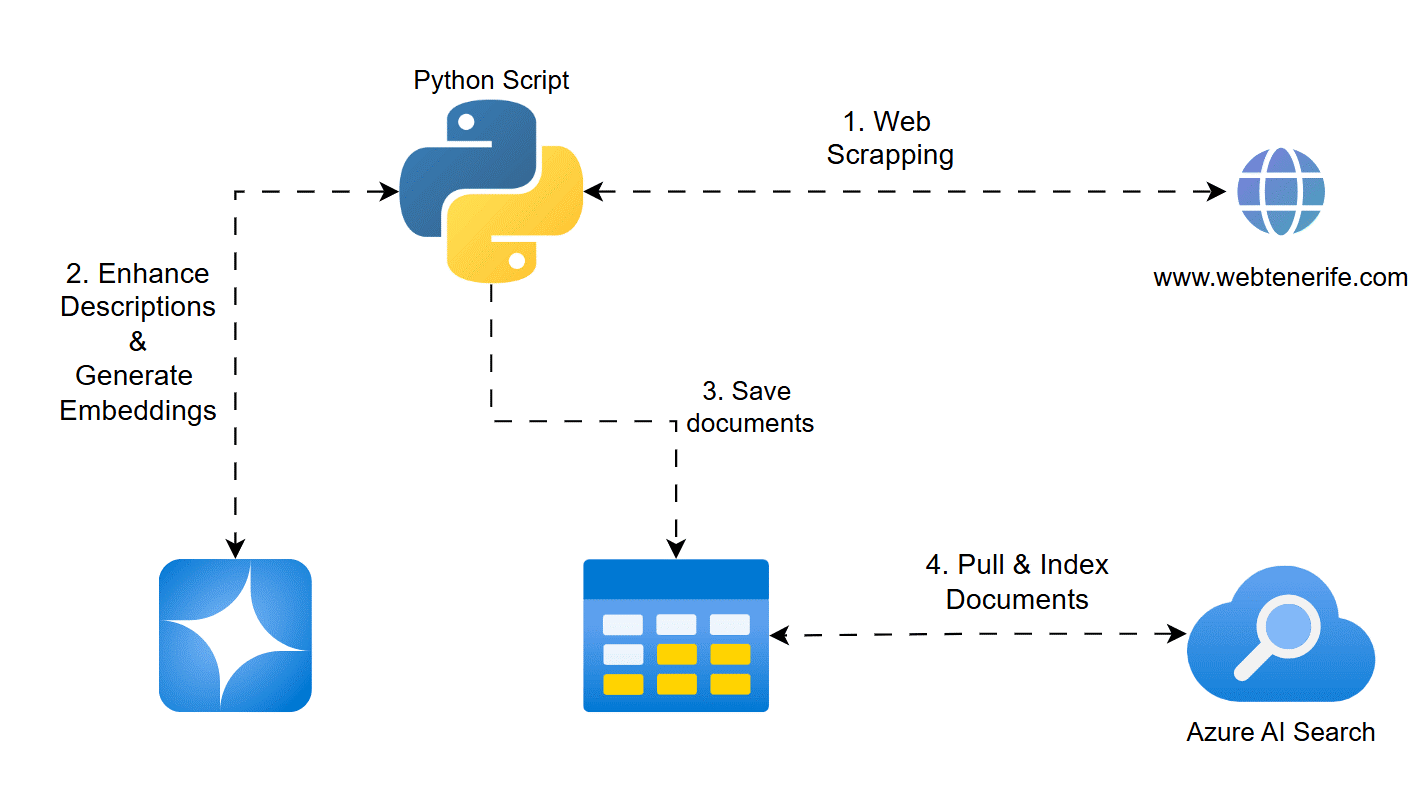The height and width of the screenshot is (802, 1426).
Task: Click the "Azure AI Search" caption
Action: pos(1280,732)
